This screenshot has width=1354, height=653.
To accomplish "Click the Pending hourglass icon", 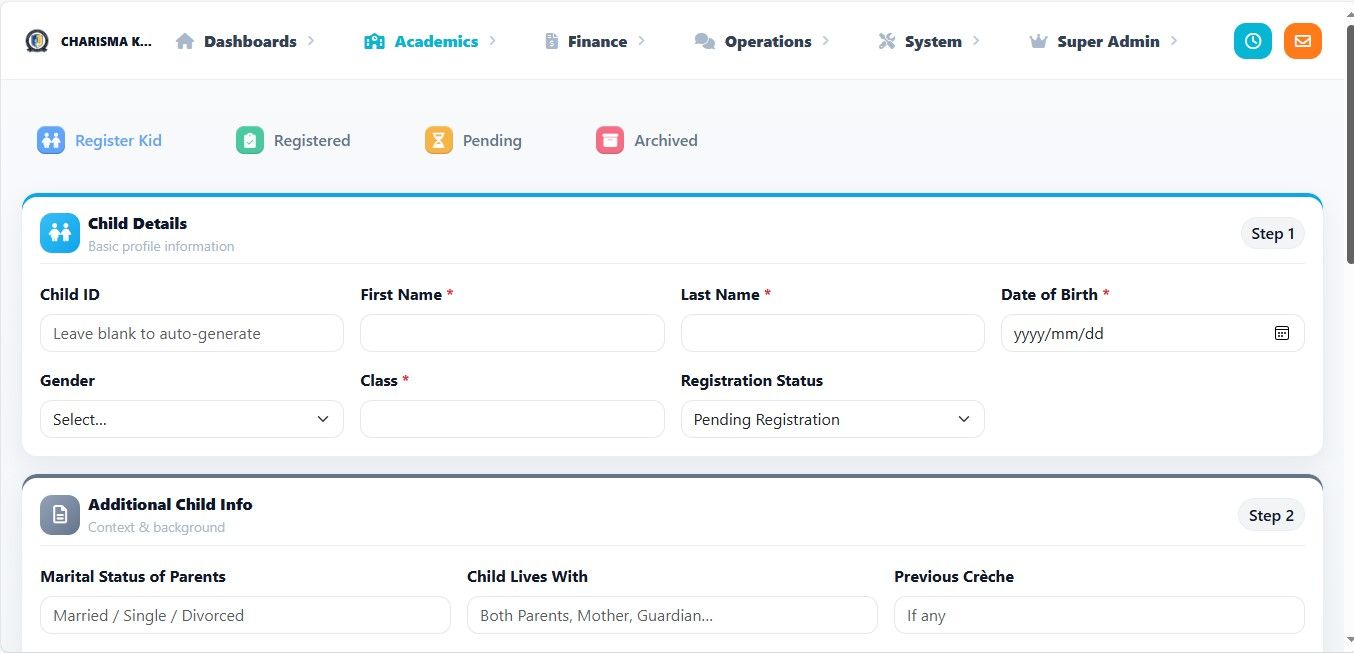I will [x=439, y=140].
